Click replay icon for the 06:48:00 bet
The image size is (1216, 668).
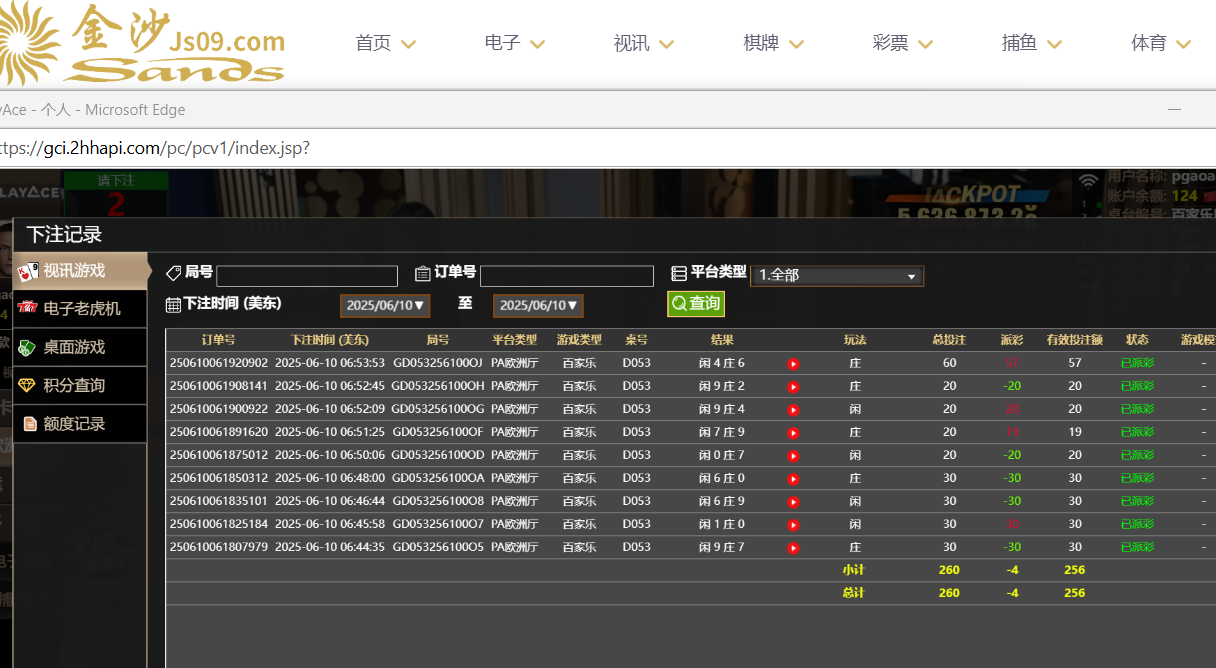coord(793,479)
